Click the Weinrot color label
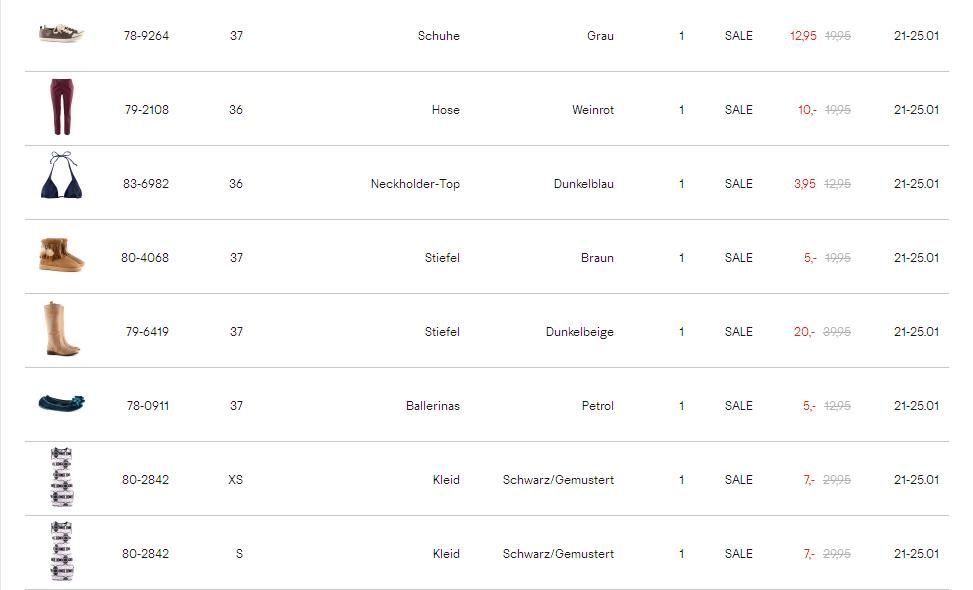973x590 pixels. click(x=592, y=110)
